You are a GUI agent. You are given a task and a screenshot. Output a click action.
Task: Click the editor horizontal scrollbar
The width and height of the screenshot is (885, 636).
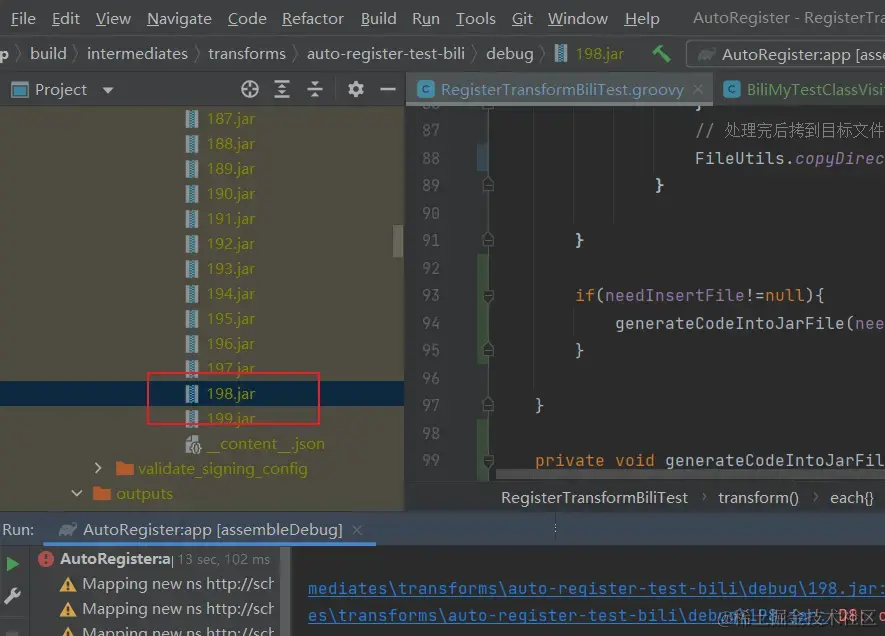click(690, 474)
